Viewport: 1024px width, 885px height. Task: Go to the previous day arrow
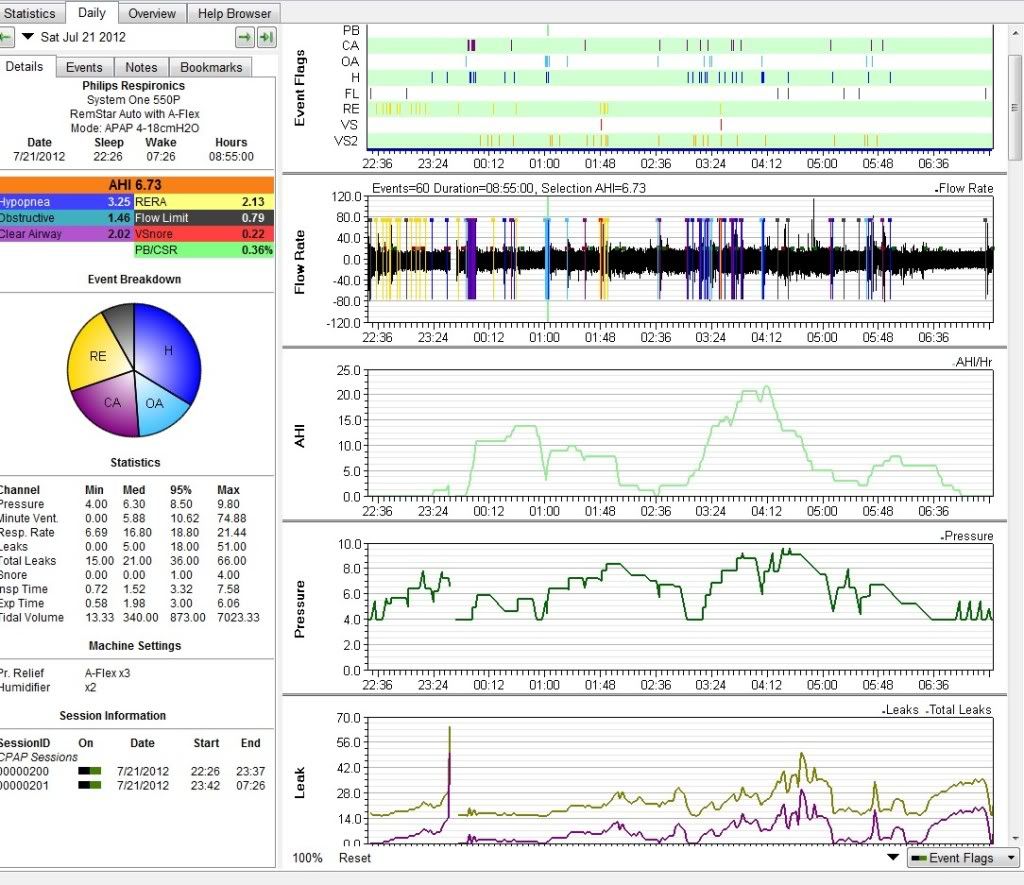point(5,38)
